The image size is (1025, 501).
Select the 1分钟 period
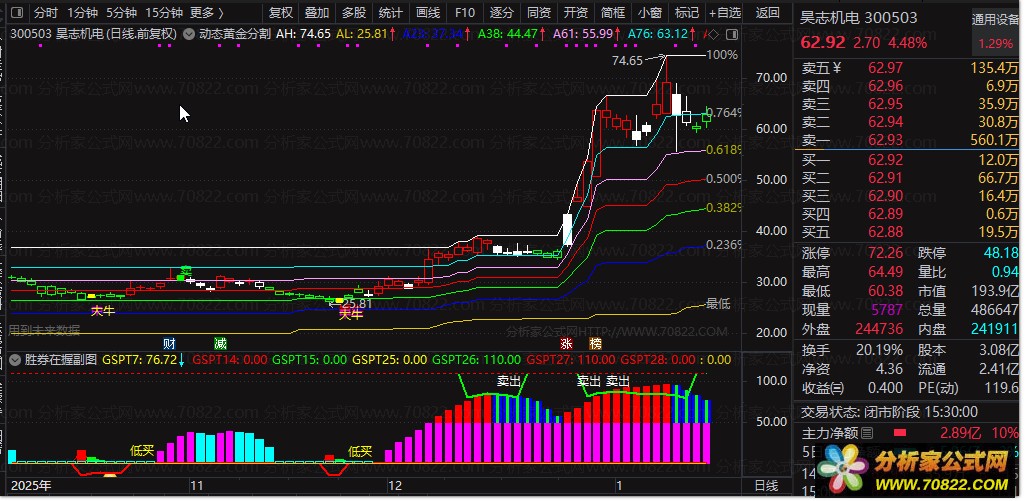coord(82,12)
